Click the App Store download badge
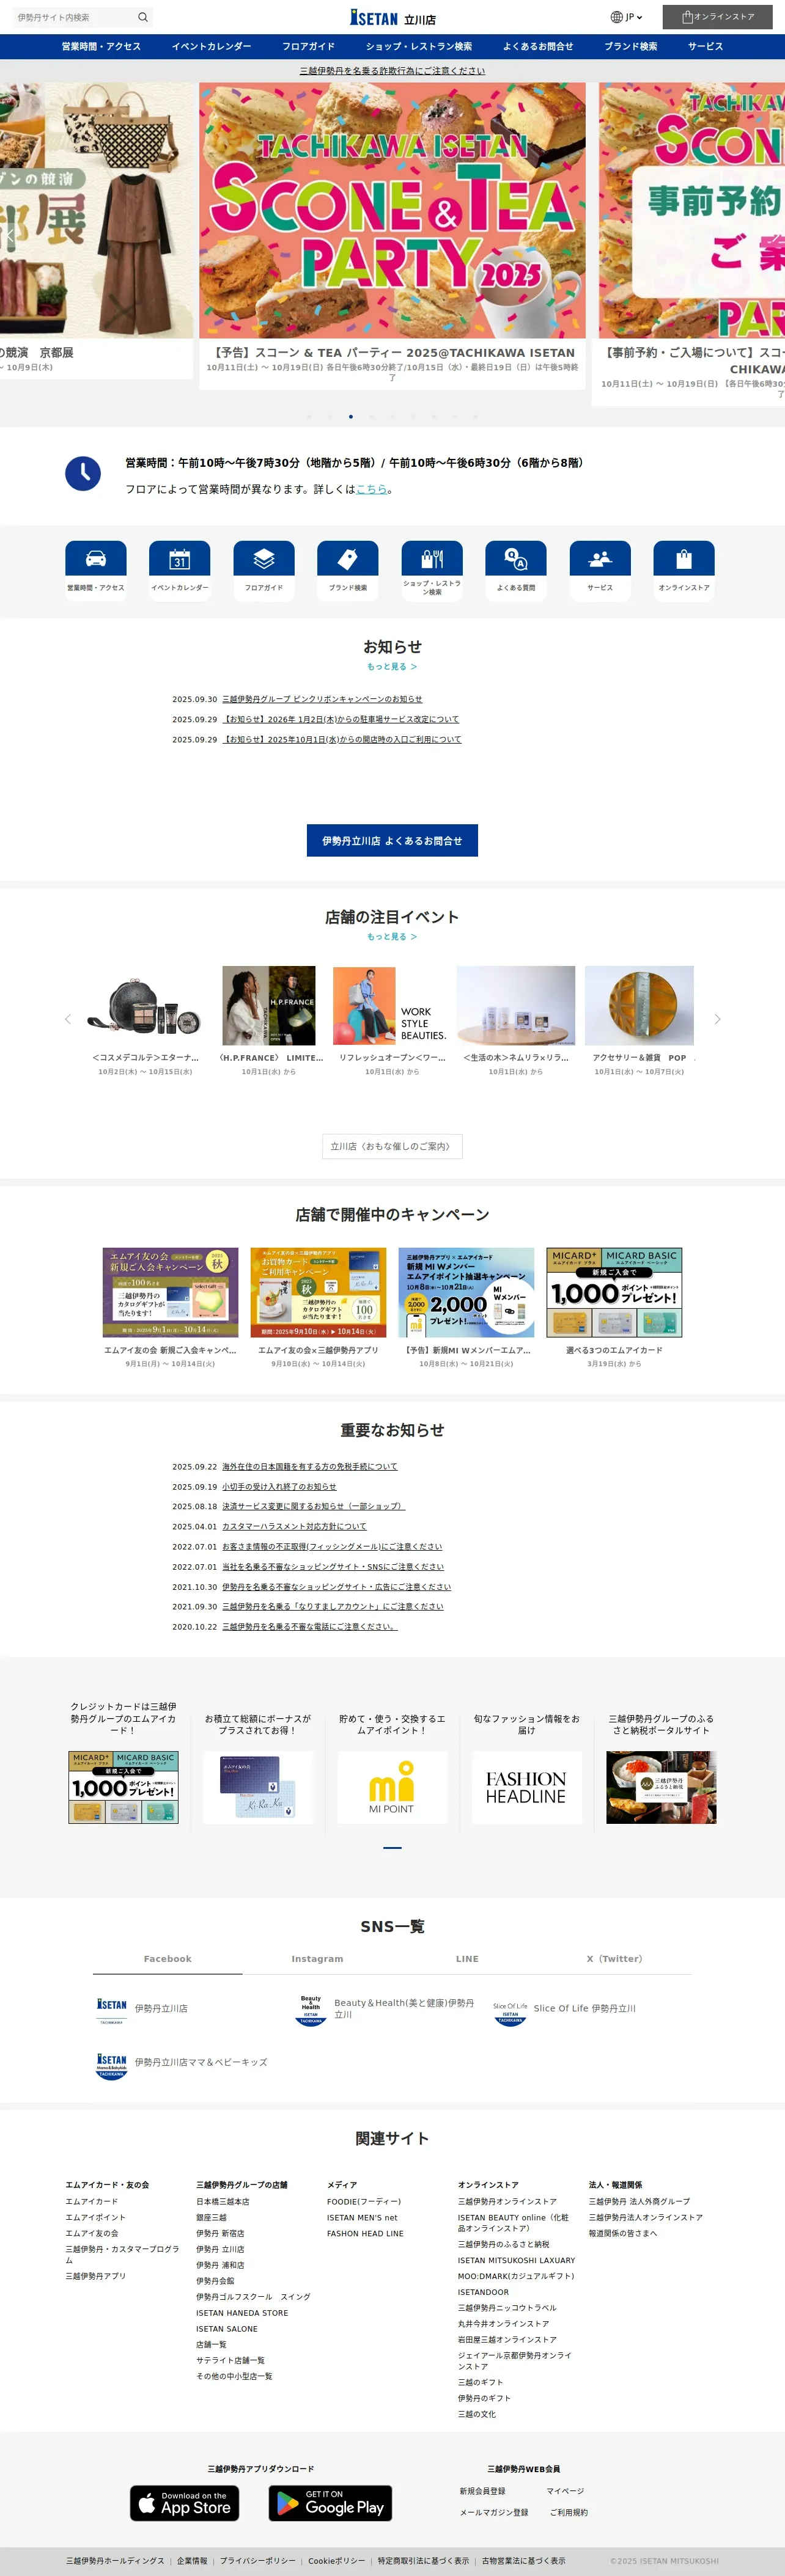The image size is (785, 2576). 184,2502
